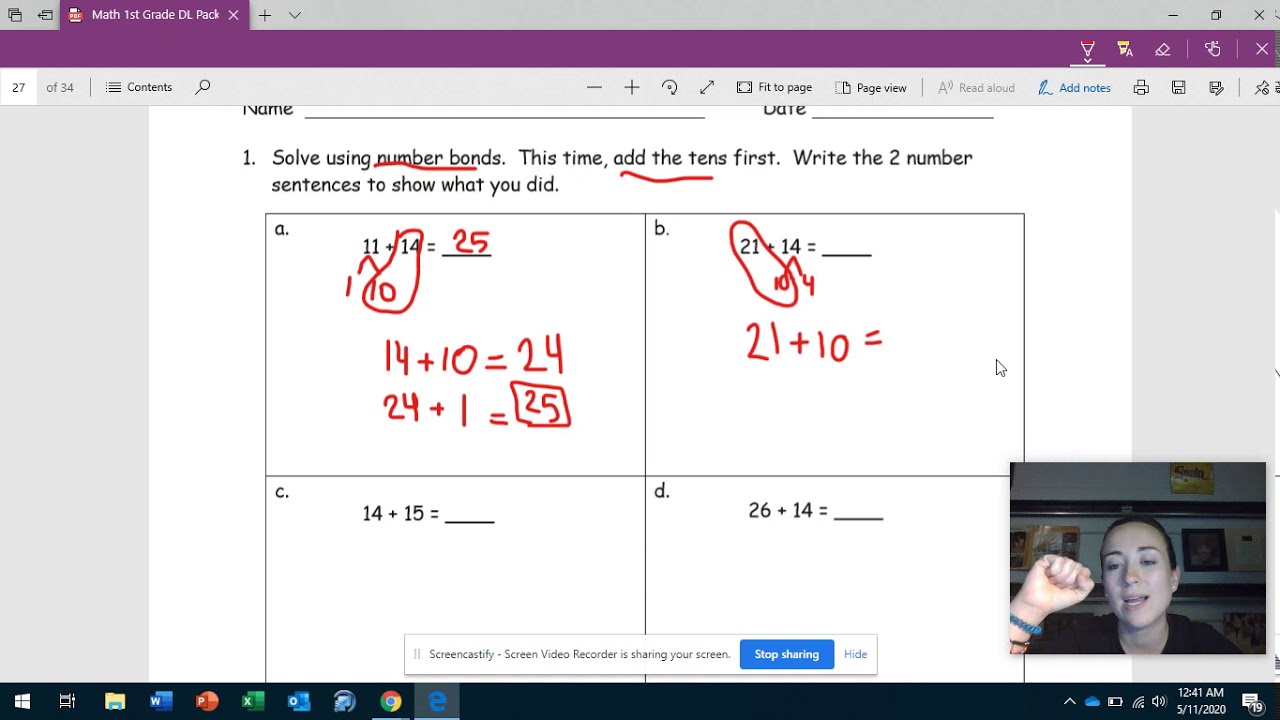Viewport: 1280px width, 720px height.
Task: Open Task View on taskbar
Action: (67, 701)
